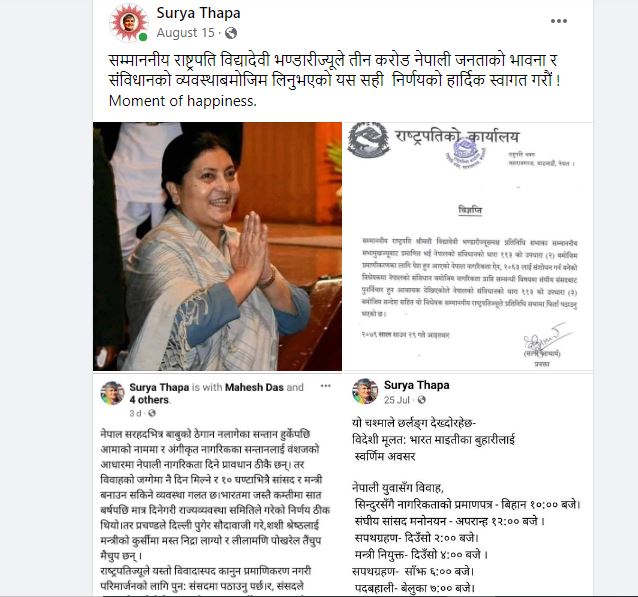
Task: Click the green online status dot on avatar
Action: 142,37
